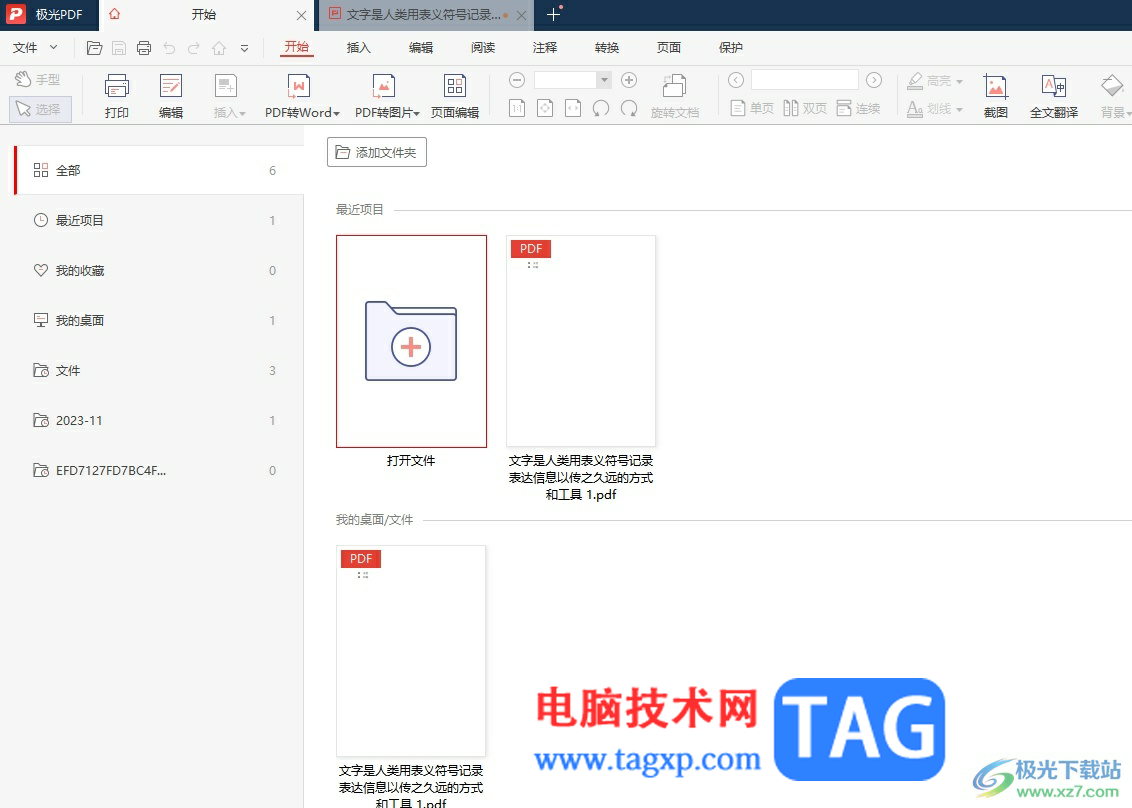Click the actual size 1:1 icon
Viewport: 1132px width, 808px height.
pyautogui.click(x=517, y=108)
